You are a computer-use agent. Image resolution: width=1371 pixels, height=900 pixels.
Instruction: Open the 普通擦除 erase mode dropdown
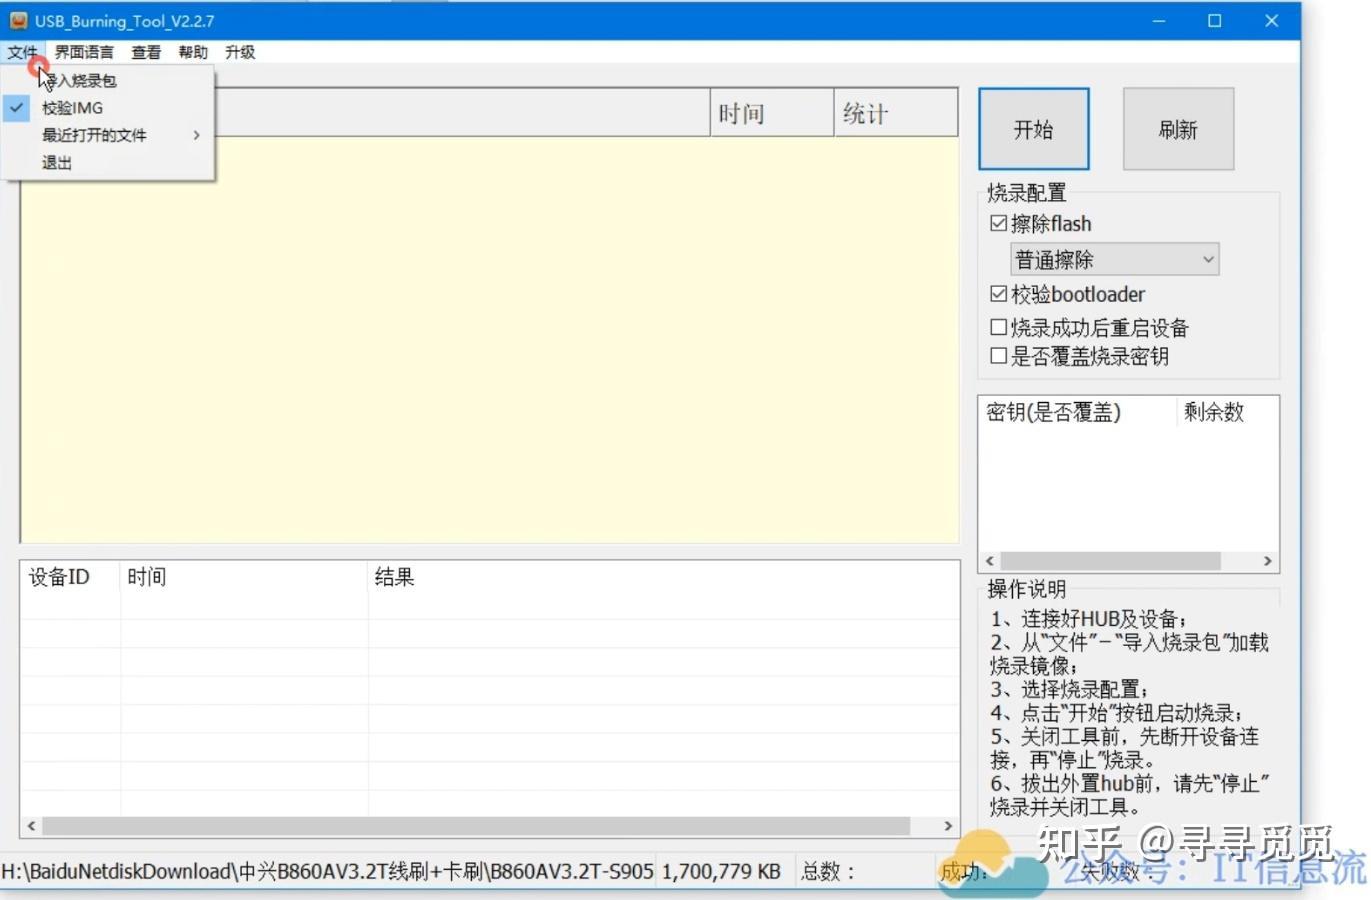(1114, 260)
